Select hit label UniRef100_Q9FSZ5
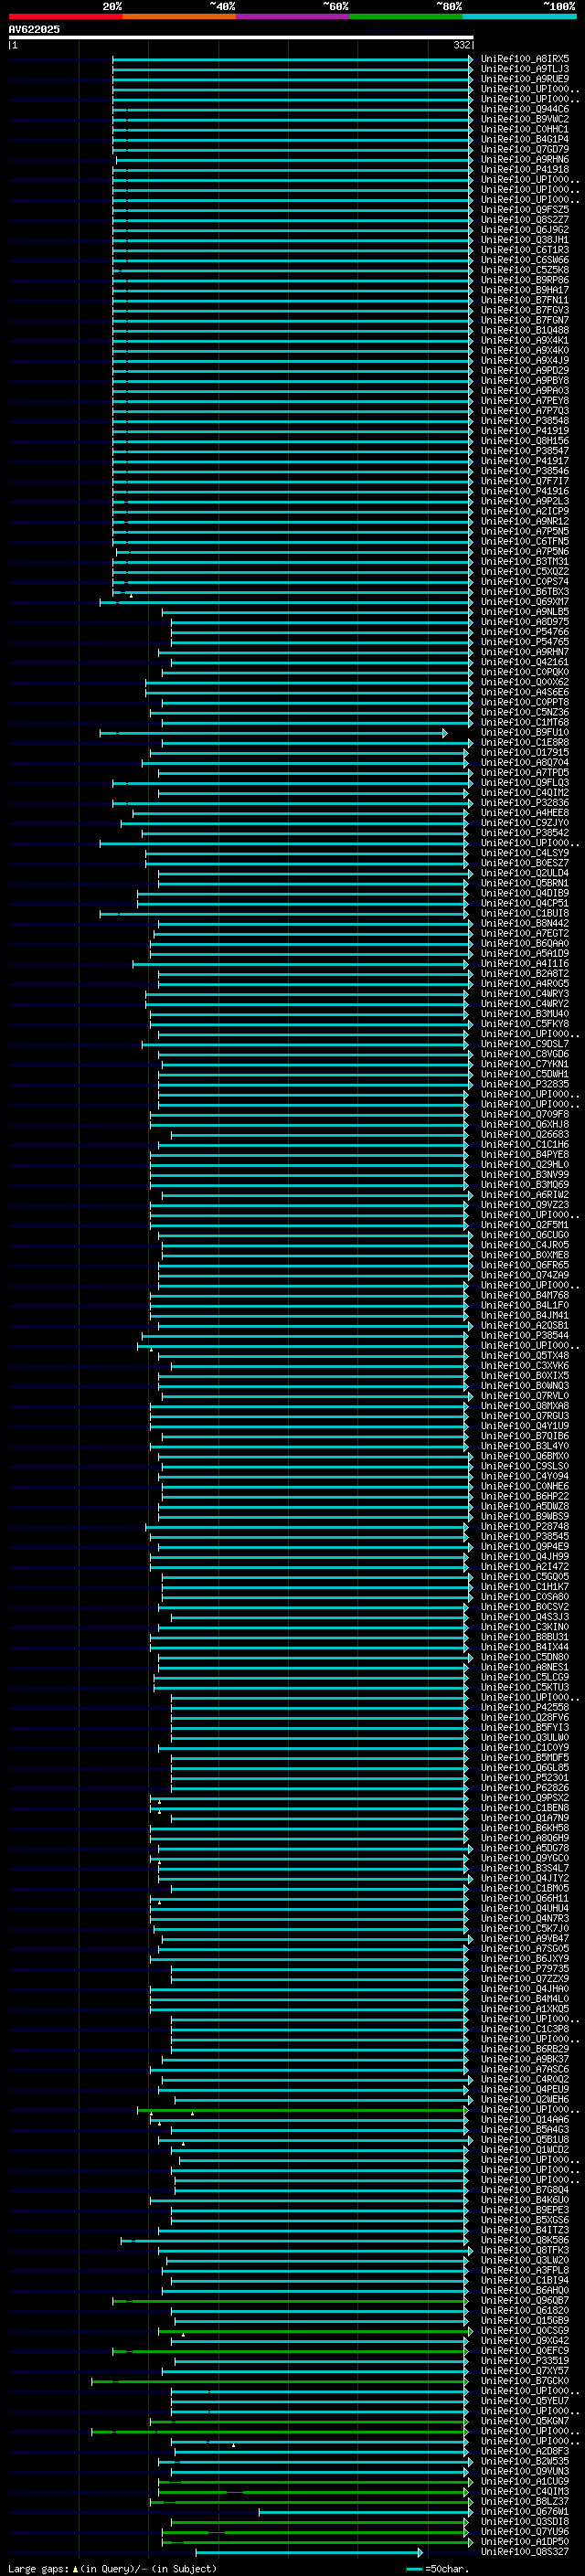This screenshot has width=585, height=2576. (x=525, y=210)
